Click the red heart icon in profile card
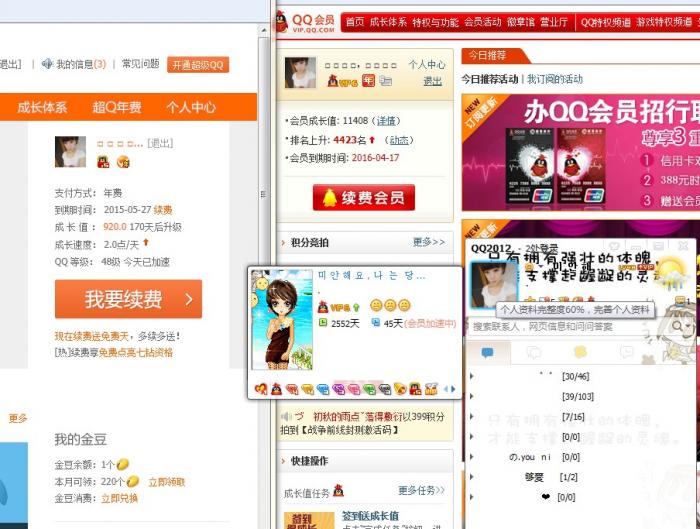Image resolution: width=700 pixels, height=529 pixels. pos(261,389)
